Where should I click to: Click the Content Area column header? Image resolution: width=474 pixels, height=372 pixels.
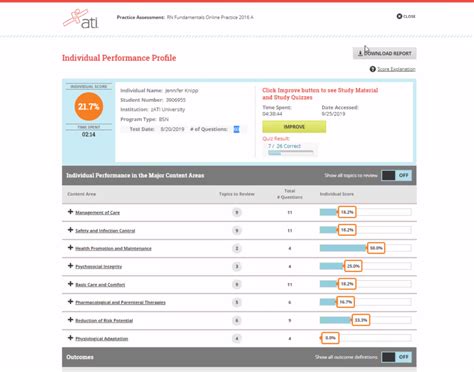pos(82,194)
